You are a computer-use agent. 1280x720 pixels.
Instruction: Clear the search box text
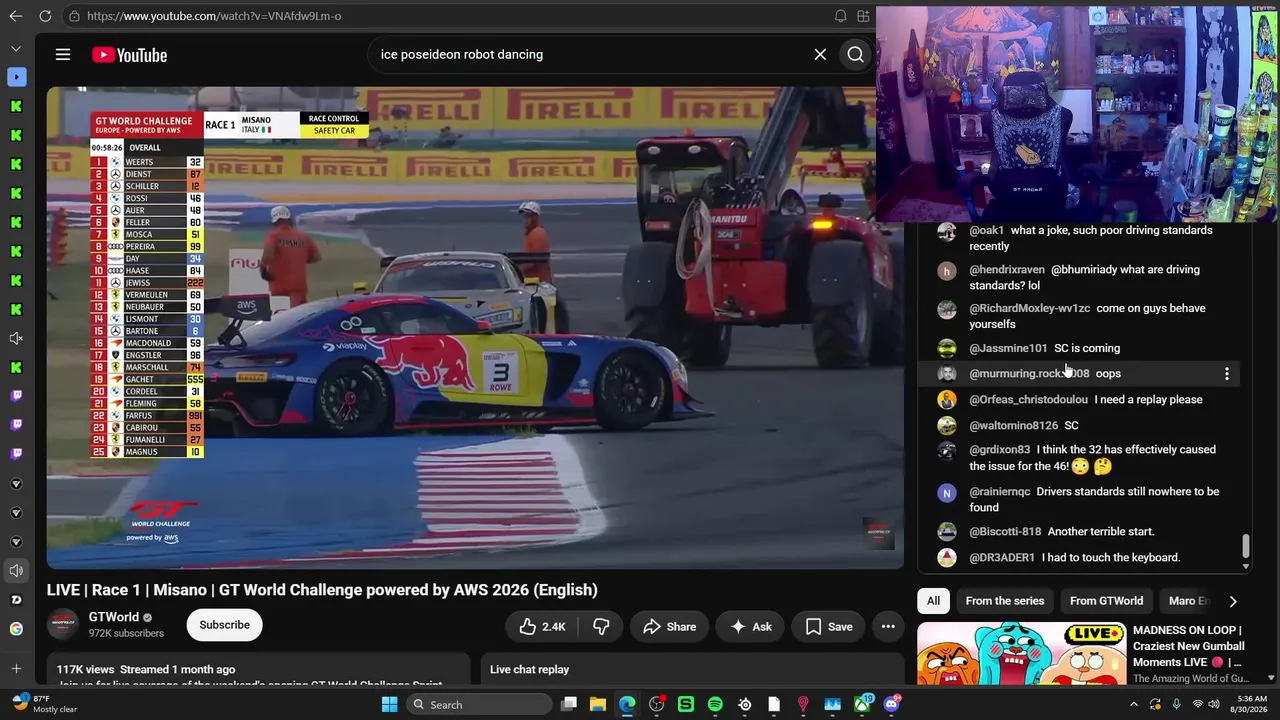[820, 55]
